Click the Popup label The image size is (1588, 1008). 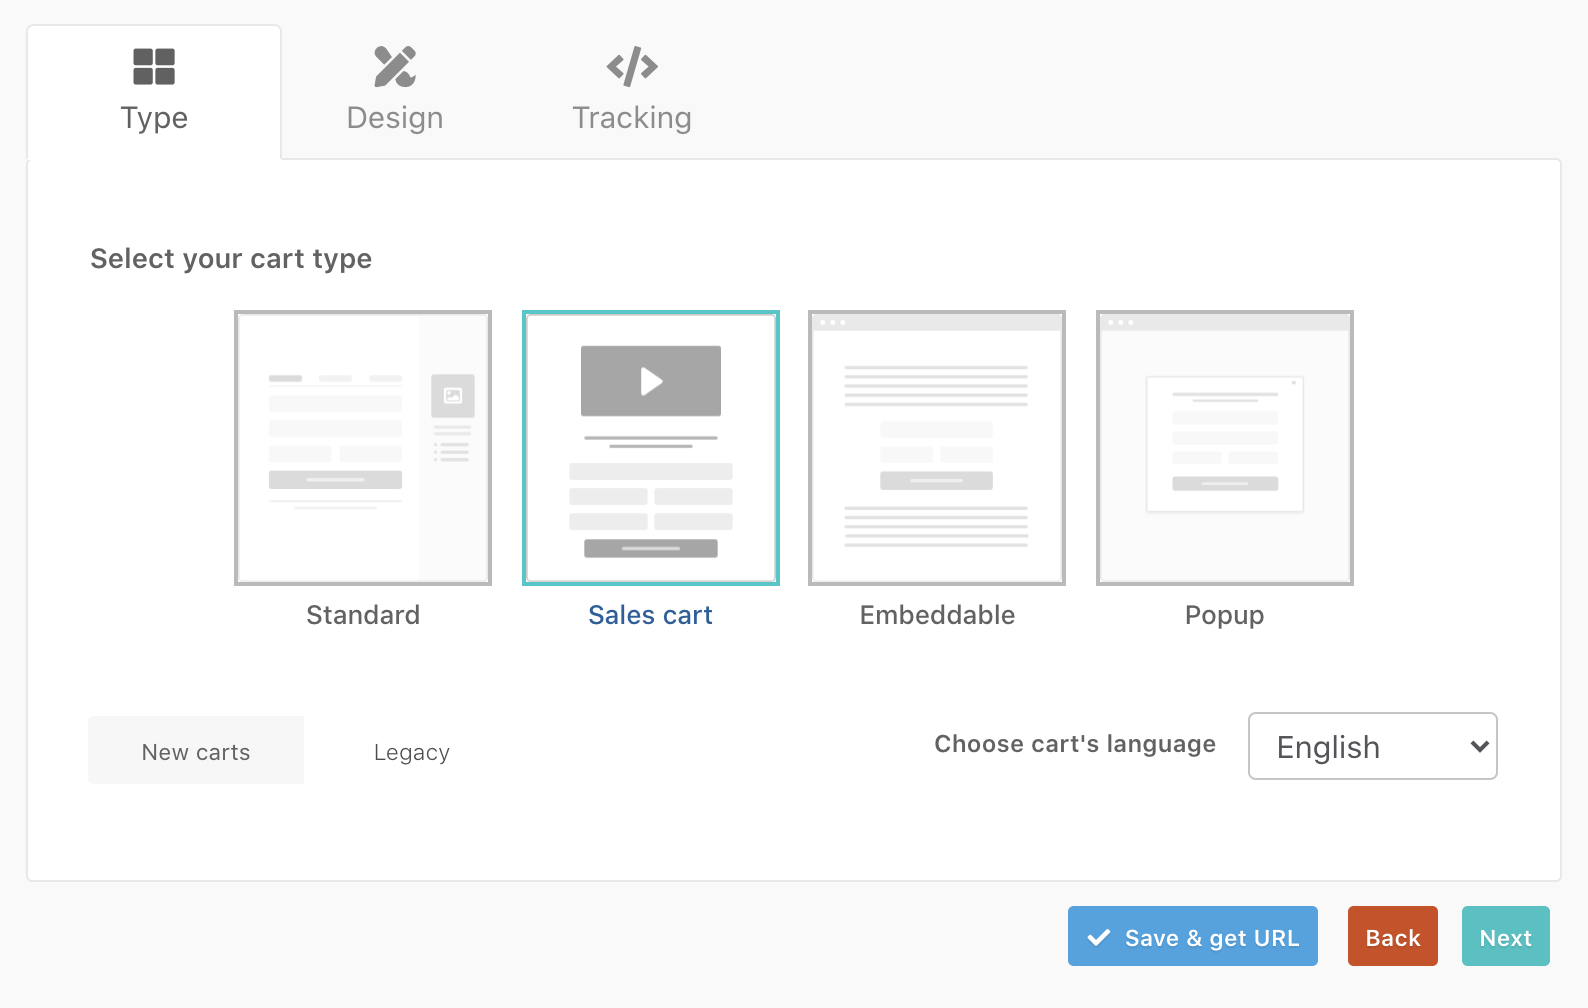(x=1225, y=616)
